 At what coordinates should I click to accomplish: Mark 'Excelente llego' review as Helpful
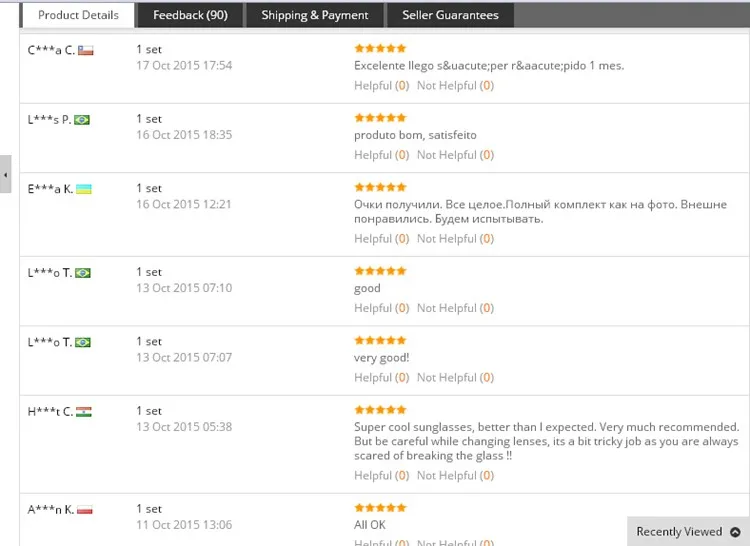tap(381, 86)
